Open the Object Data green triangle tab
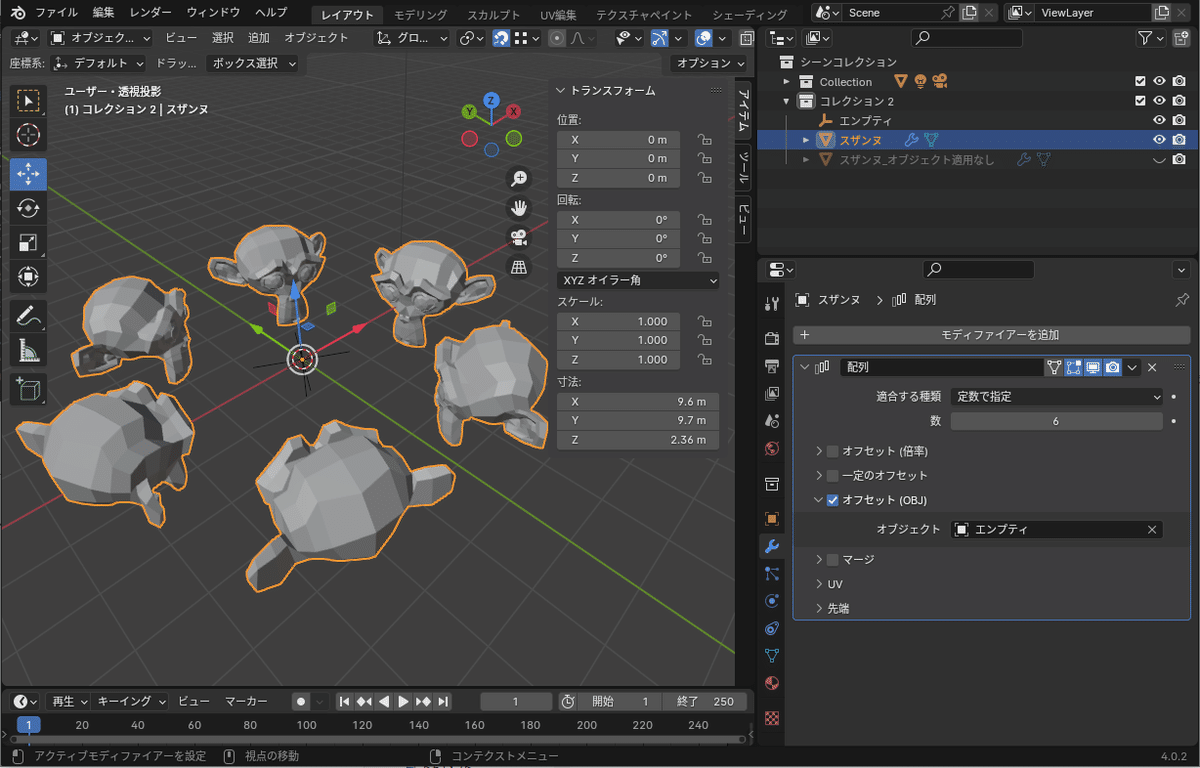 tap(771, 656)
